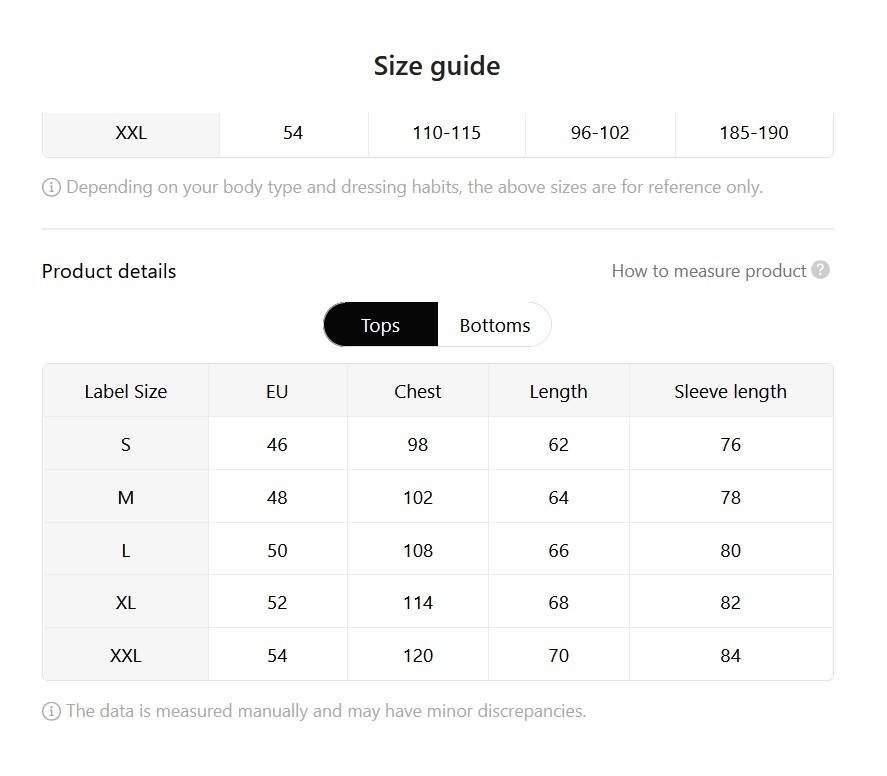Image resolution: width=887 pixels, height=776 pixels.
Task: Click the S label size row
Action: pos(126,444)
